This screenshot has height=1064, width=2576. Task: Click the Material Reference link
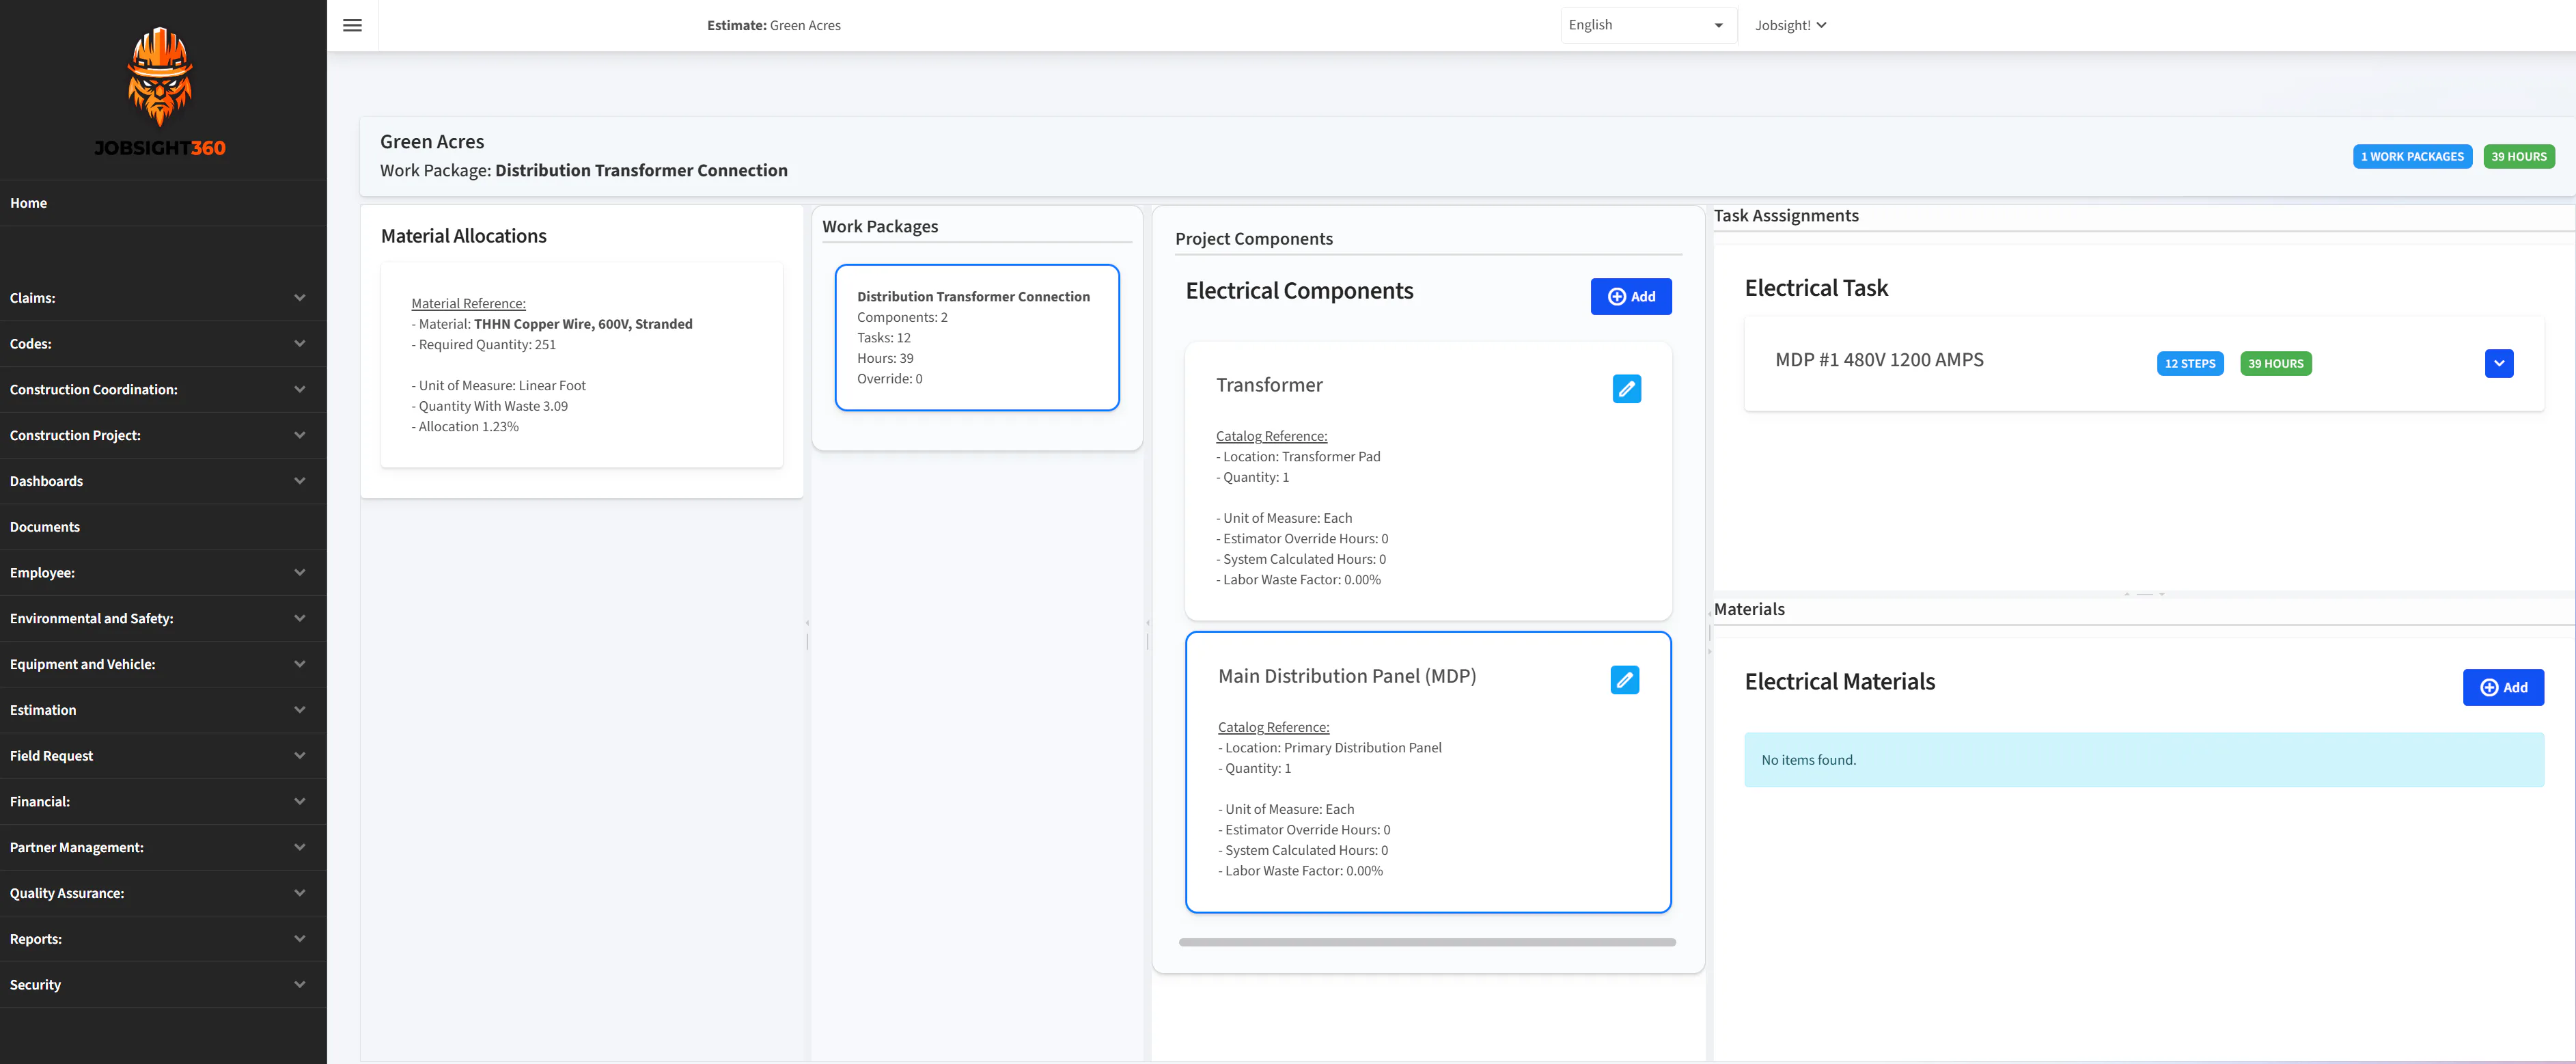(x=468, y=303)
